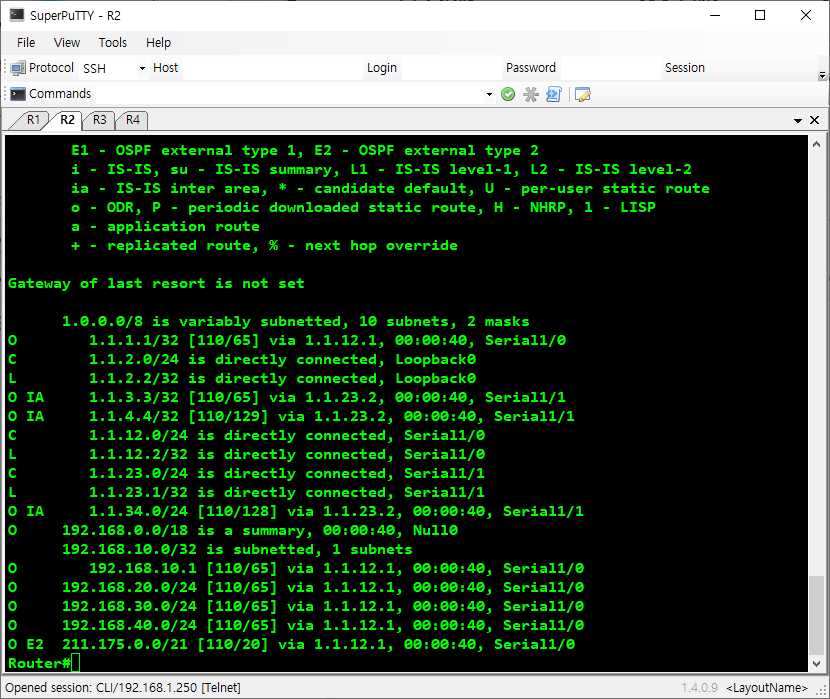
Task: Click the 1.1.4.4/32 inter-area route line
Action: click(x=291, y=416)
